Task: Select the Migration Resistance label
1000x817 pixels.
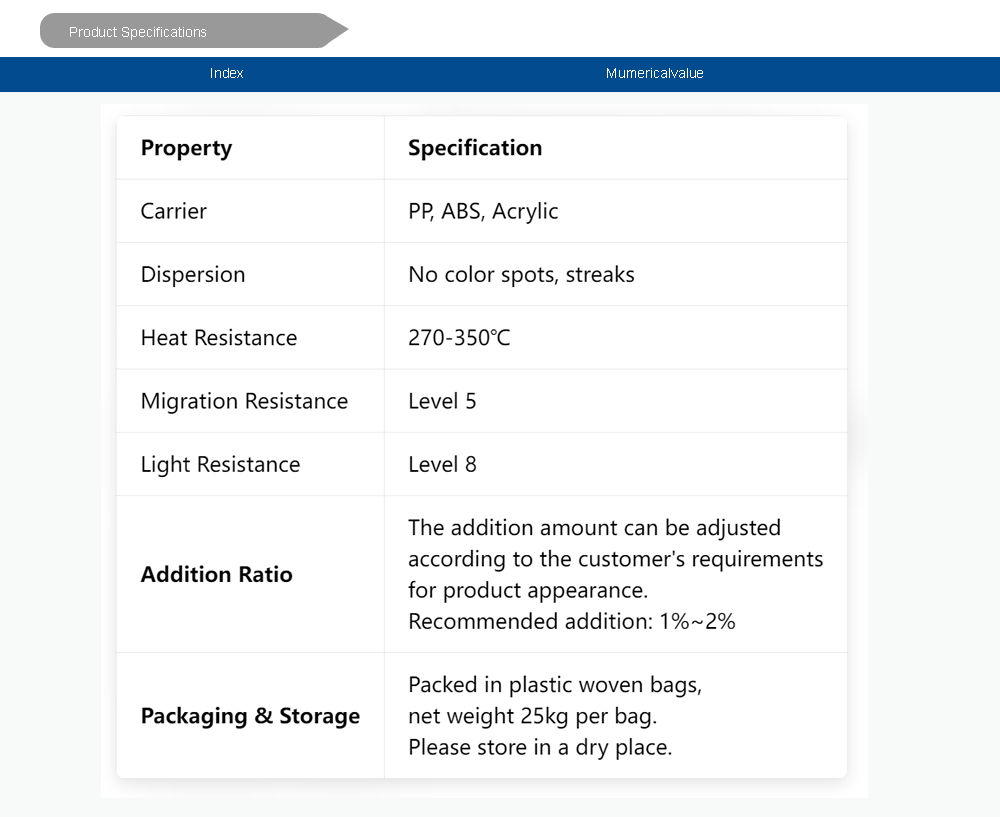Action: click(244, 401)
